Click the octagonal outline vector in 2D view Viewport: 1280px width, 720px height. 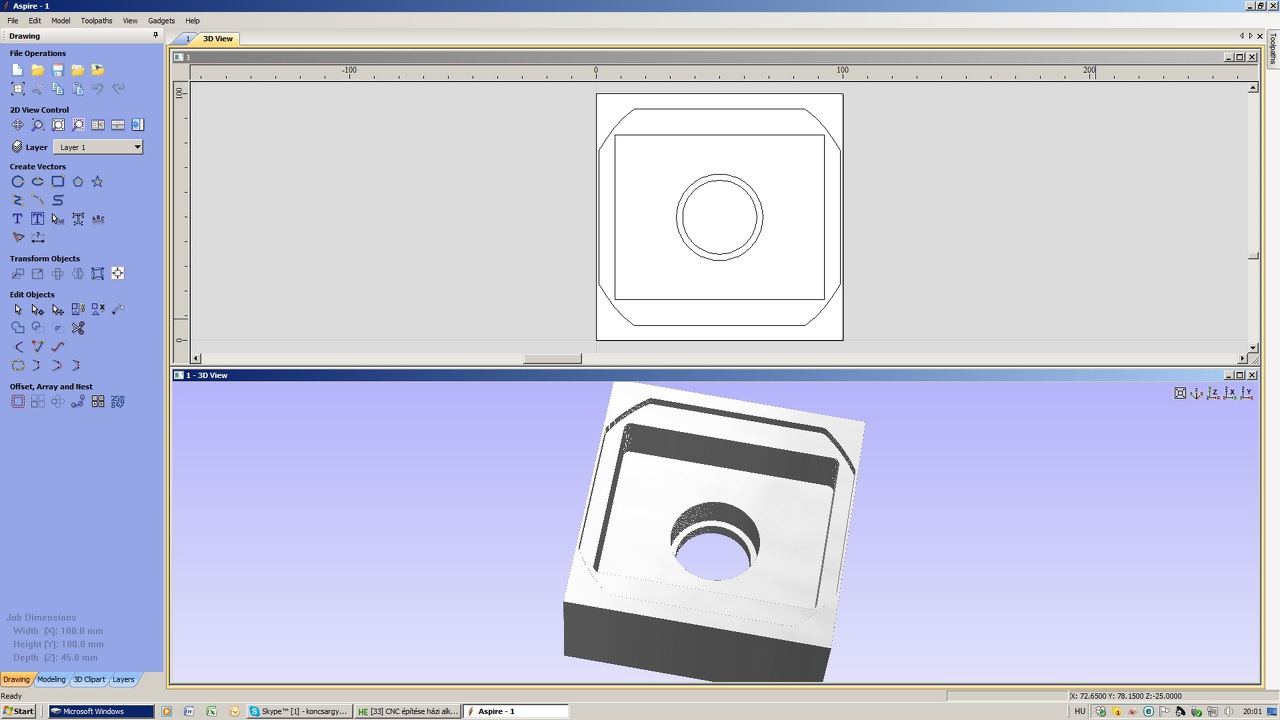720,217
